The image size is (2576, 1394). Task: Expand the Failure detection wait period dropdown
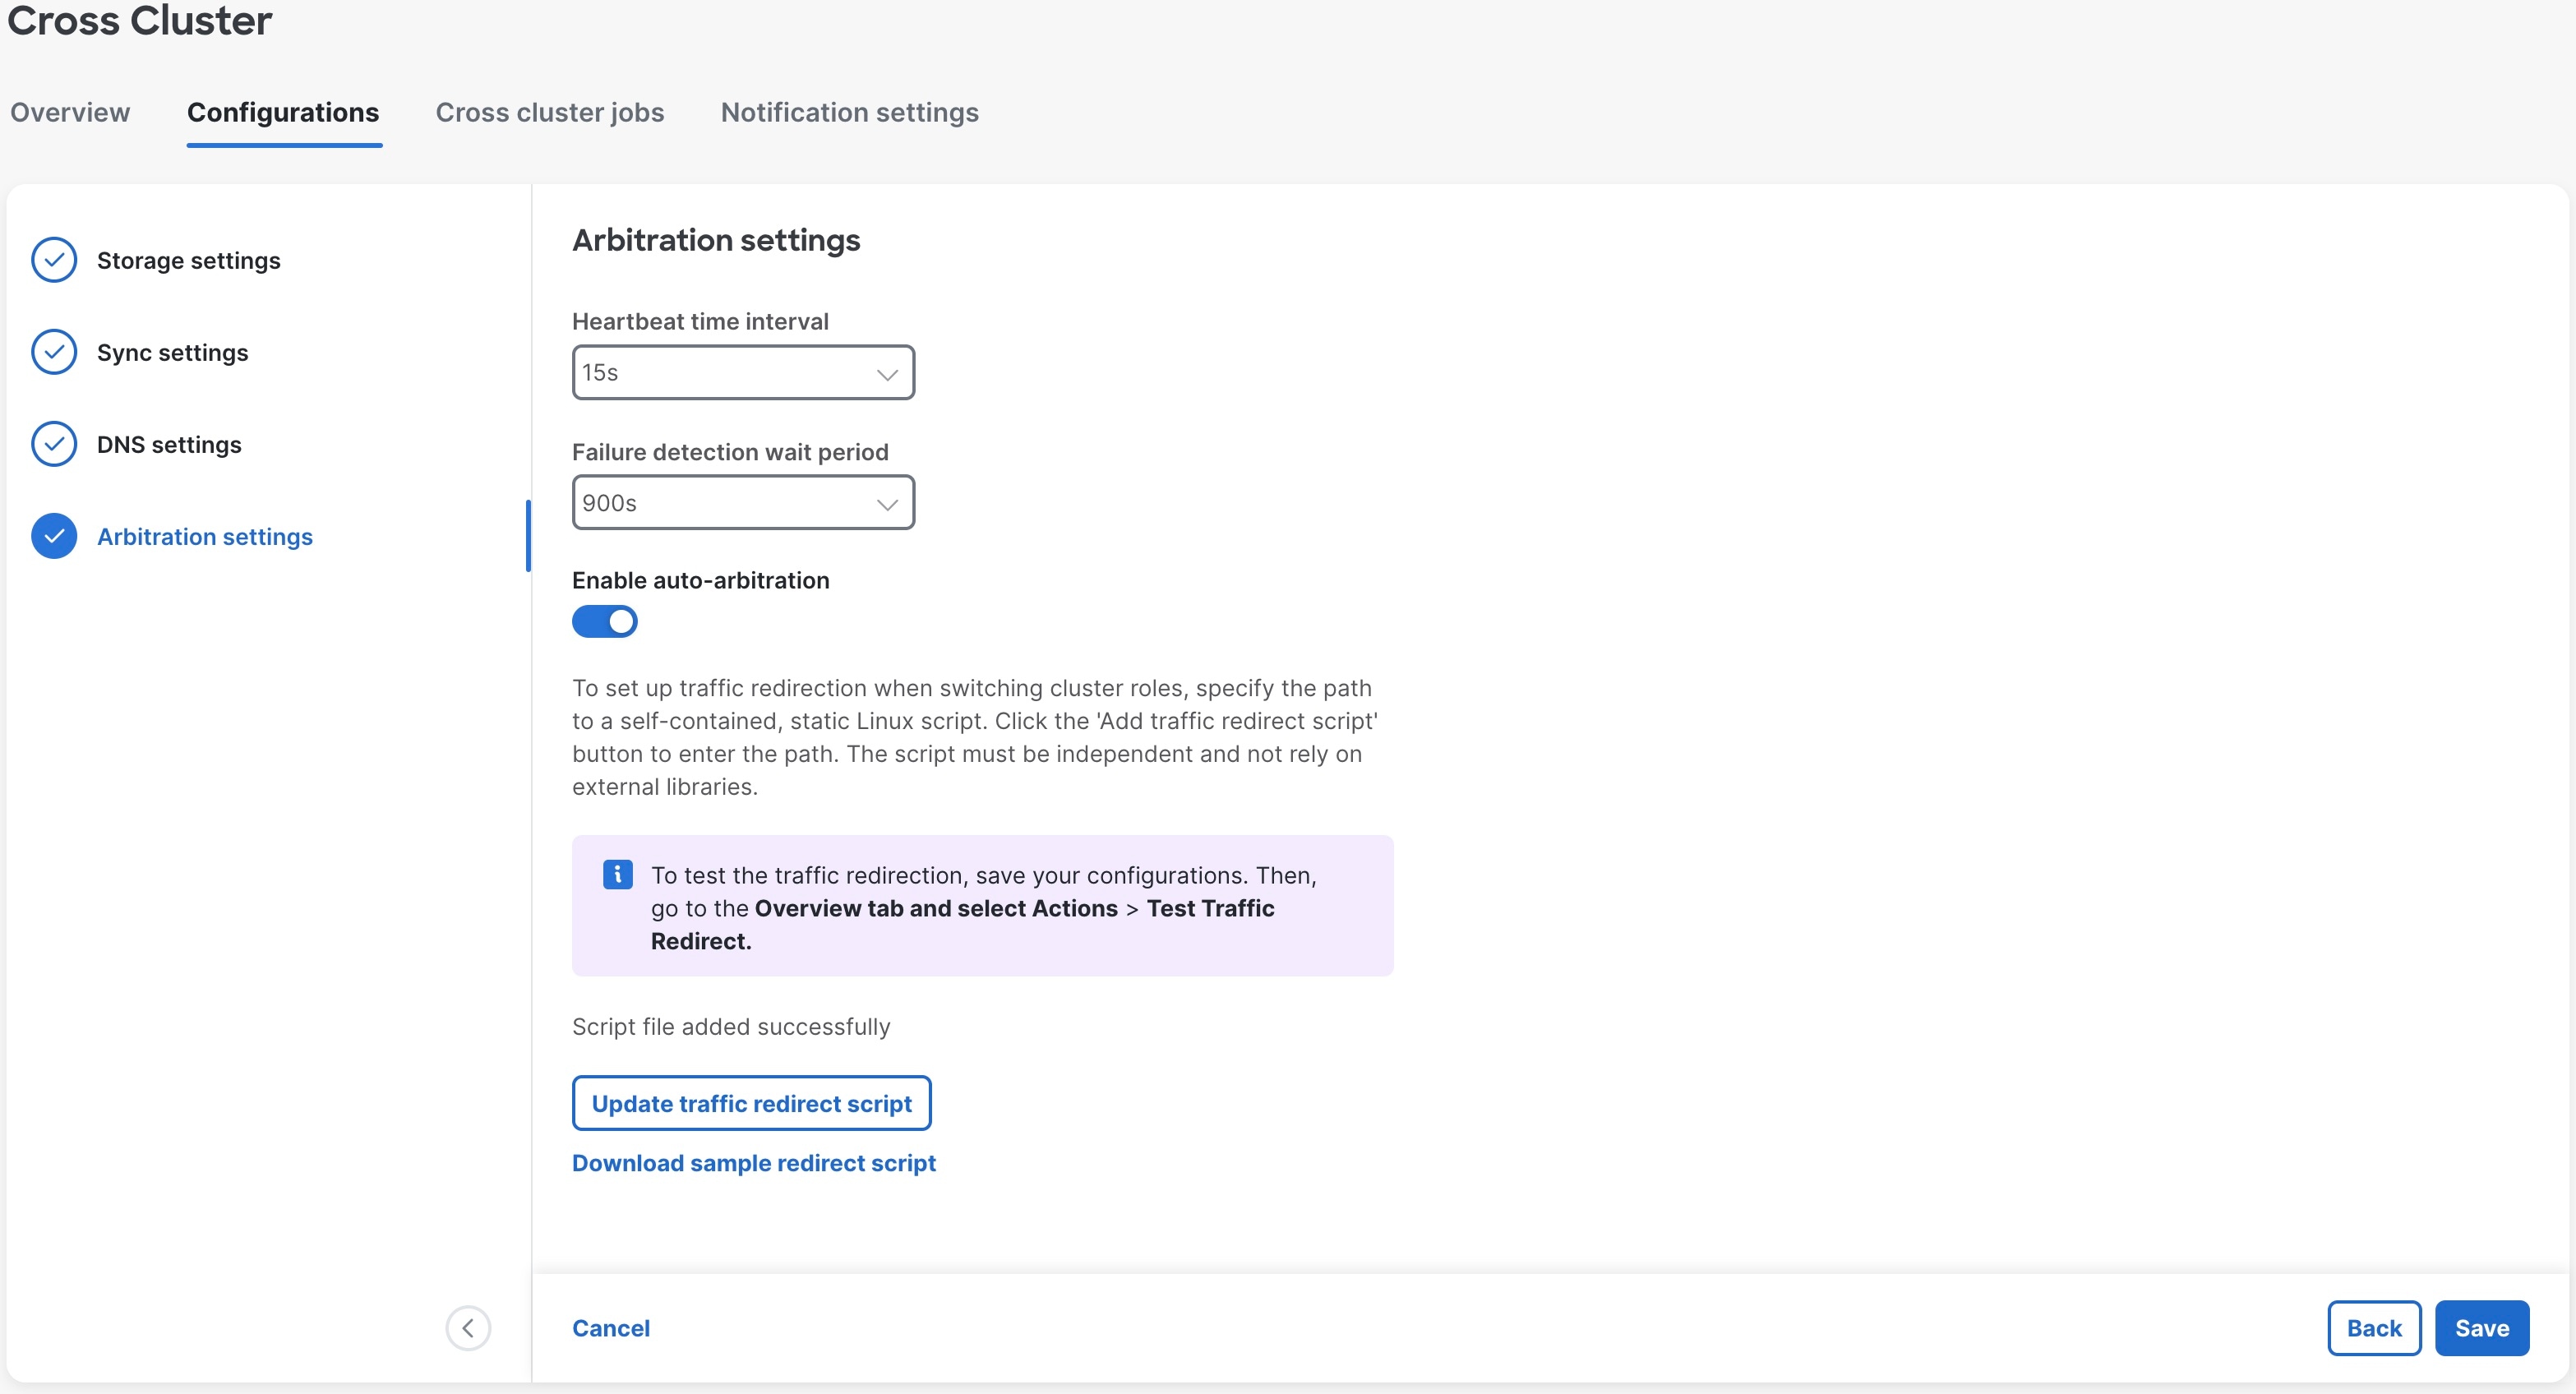tap(742, 502)
